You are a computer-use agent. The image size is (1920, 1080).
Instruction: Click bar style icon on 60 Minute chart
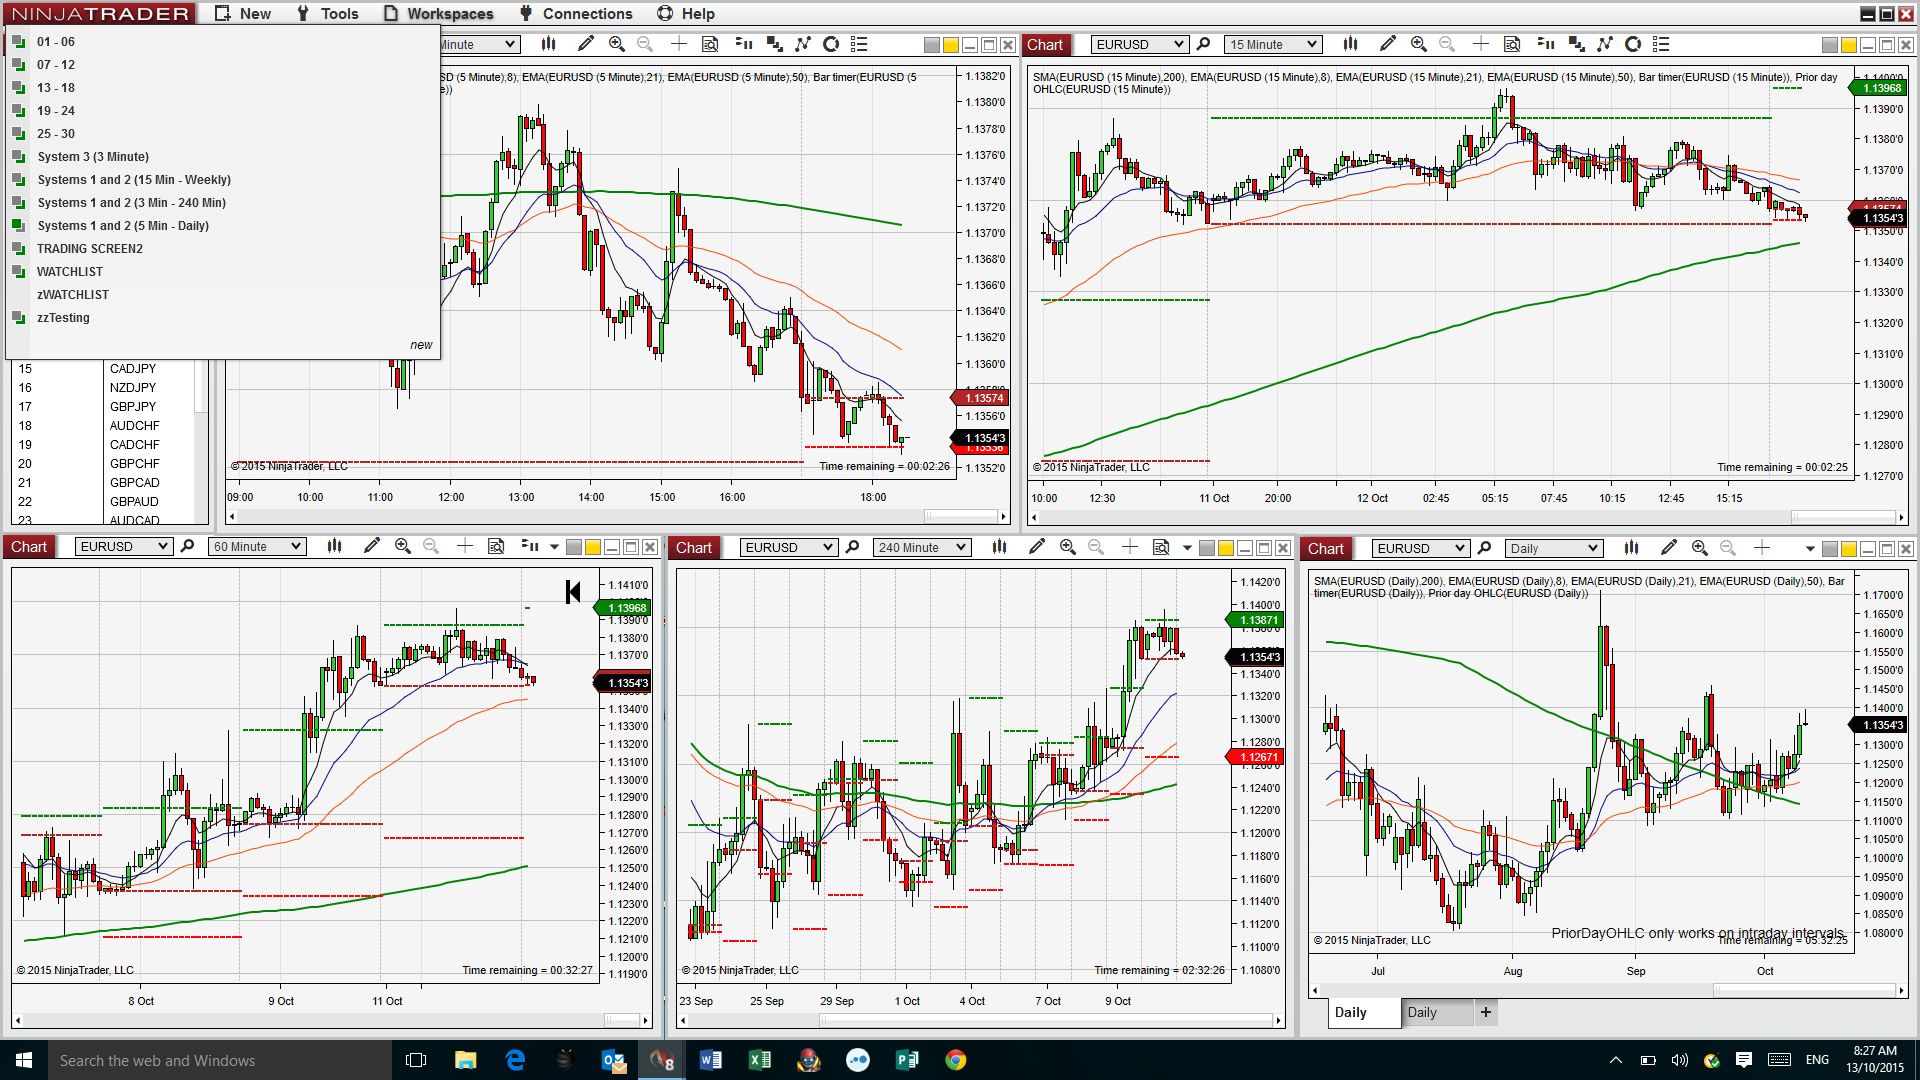pyautogui.click(x=334, y=546)
